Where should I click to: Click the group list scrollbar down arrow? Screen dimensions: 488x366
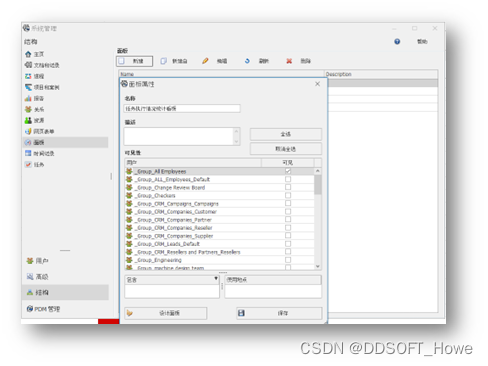point(318,266)
